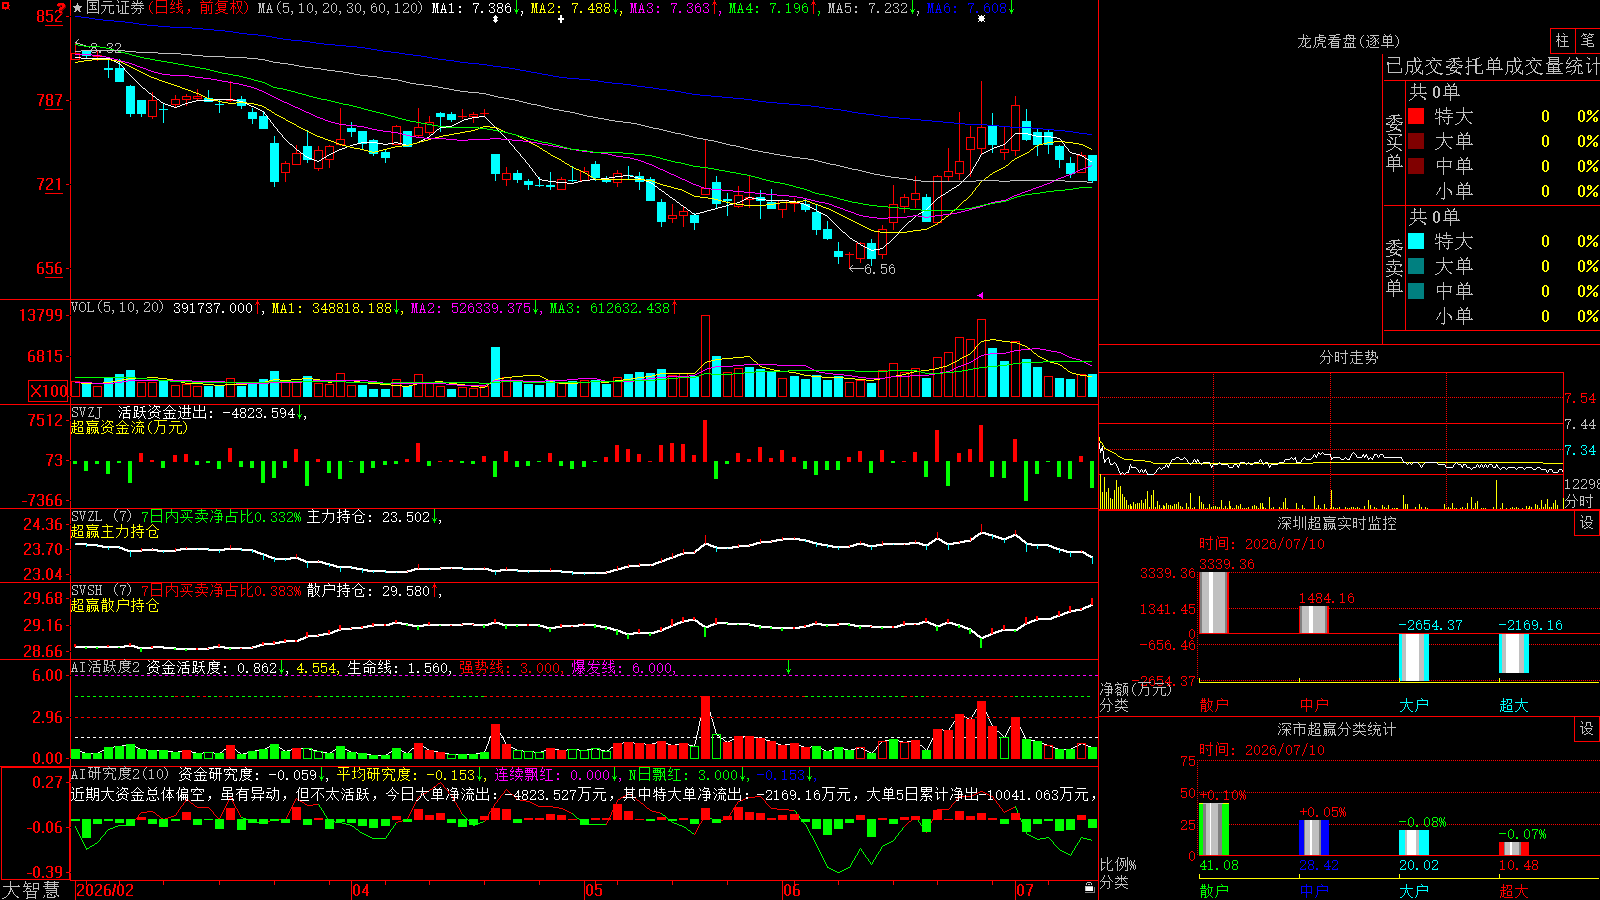The height and width of the screenshot is (900, 1600).
Task: Open MA(5,10,20,30,60,120) indicator parameters
Action: (340, 8)
